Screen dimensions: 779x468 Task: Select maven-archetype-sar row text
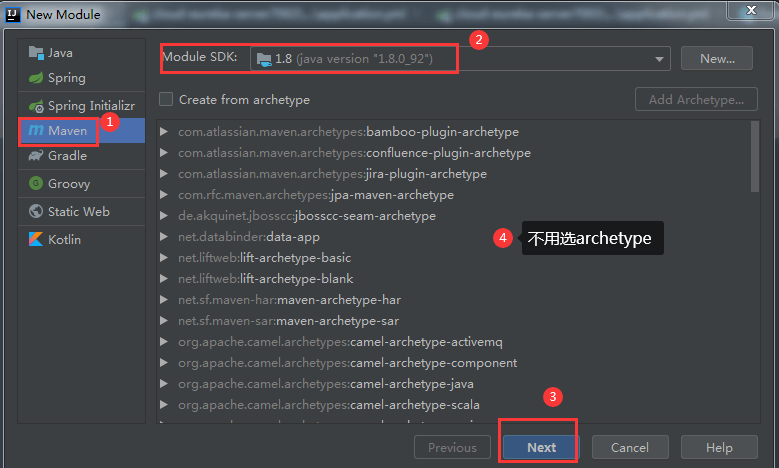pos(289,320)
